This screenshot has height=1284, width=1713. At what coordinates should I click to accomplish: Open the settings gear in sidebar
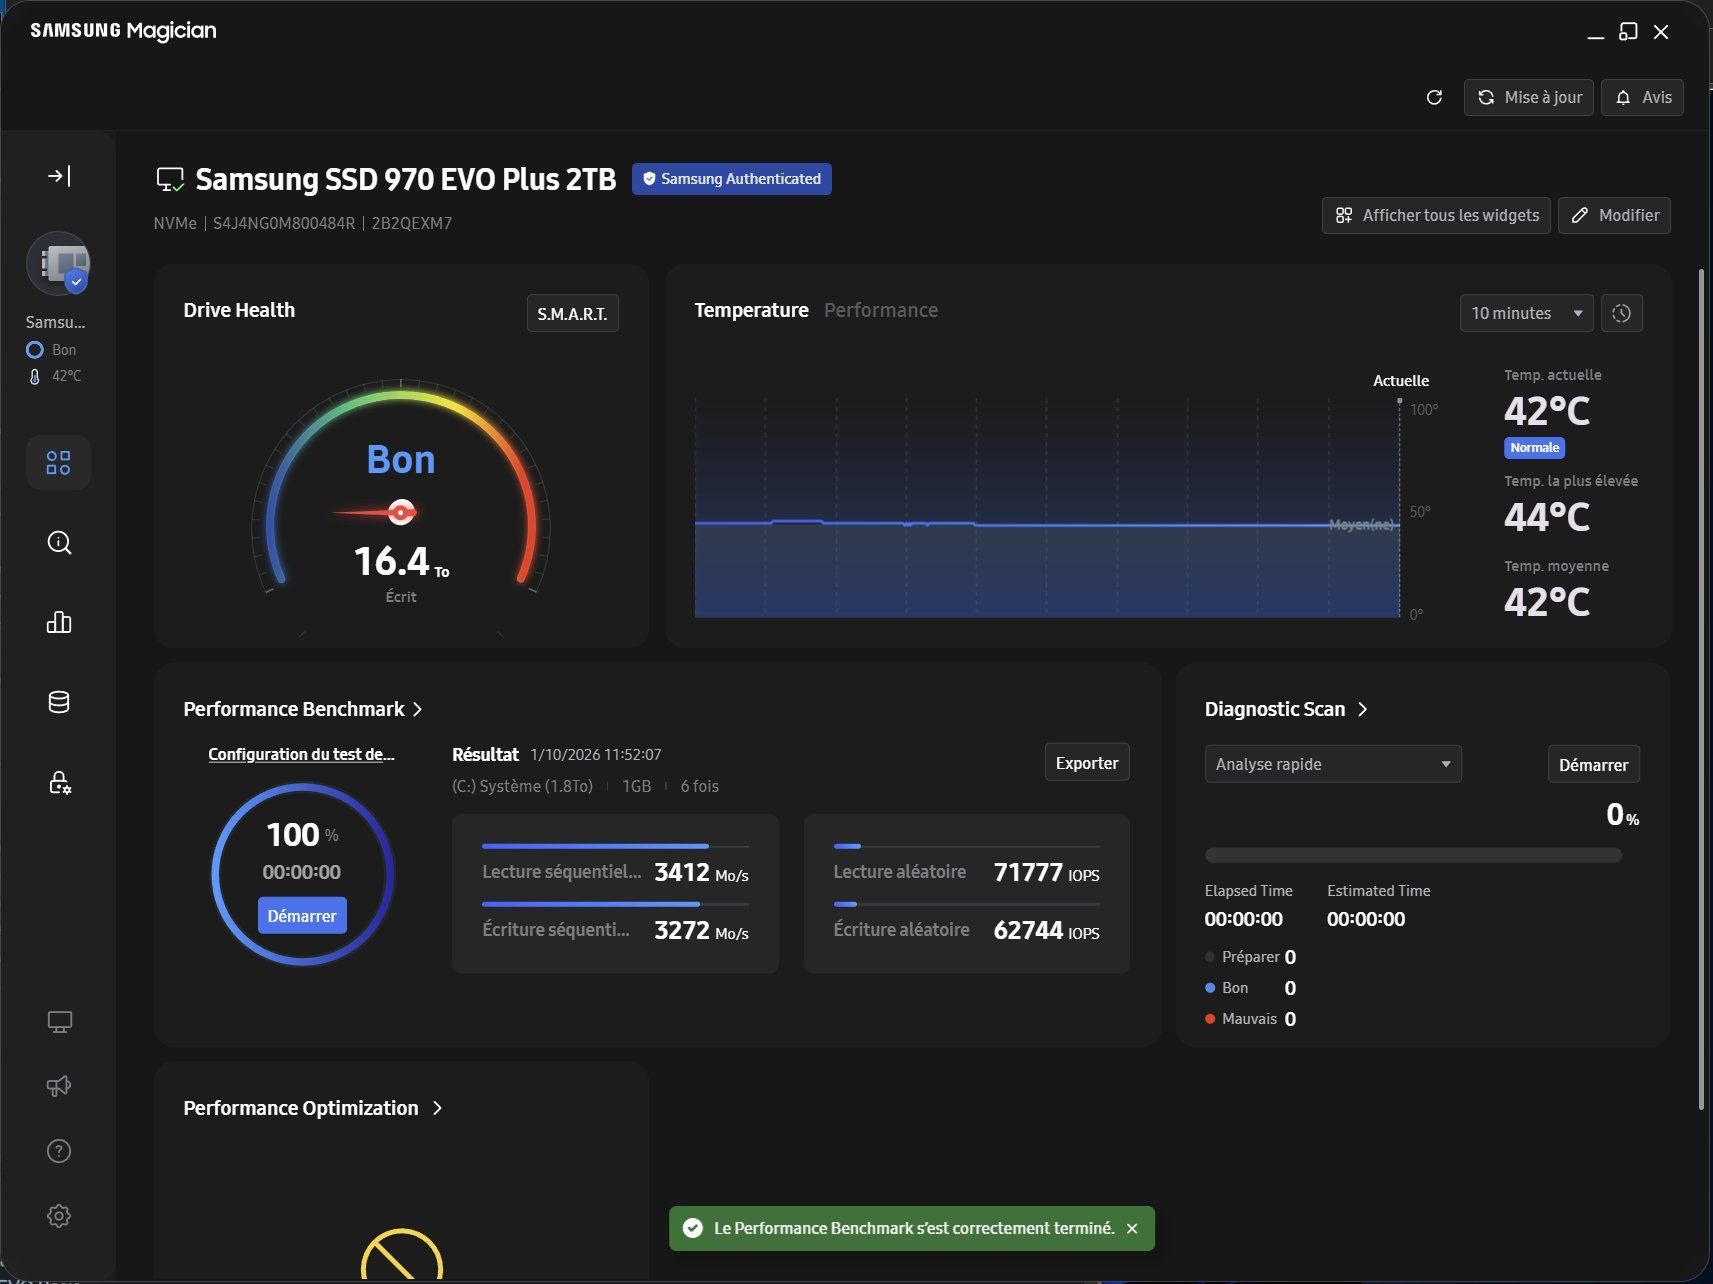(x=59, y=1216)
